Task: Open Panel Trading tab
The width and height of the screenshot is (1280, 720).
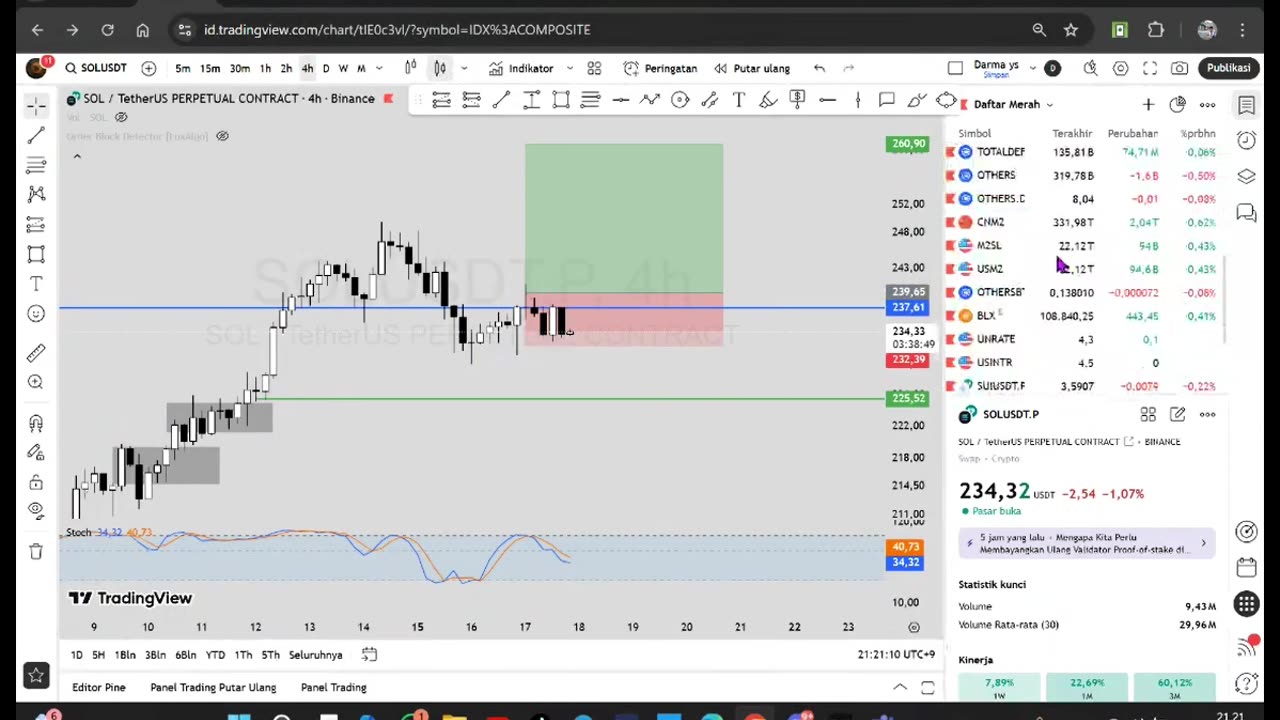Action: coord(334,687)
